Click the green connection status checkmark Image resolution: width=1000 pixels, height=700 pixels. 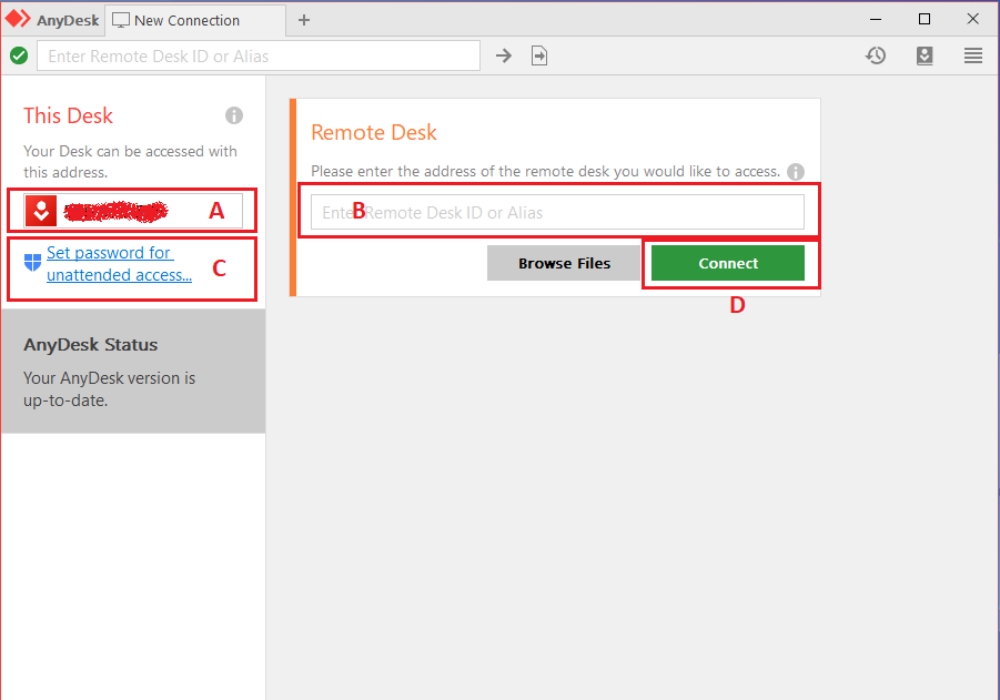(x=19, y=56)
